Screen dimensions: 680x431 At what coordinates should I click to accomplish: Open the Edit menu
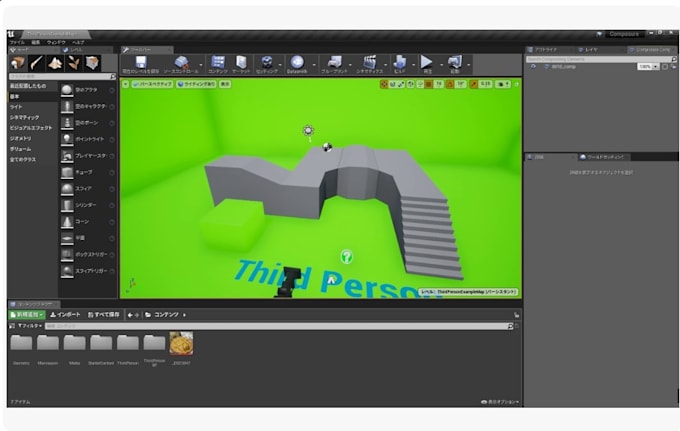click(x=36, y=42)
